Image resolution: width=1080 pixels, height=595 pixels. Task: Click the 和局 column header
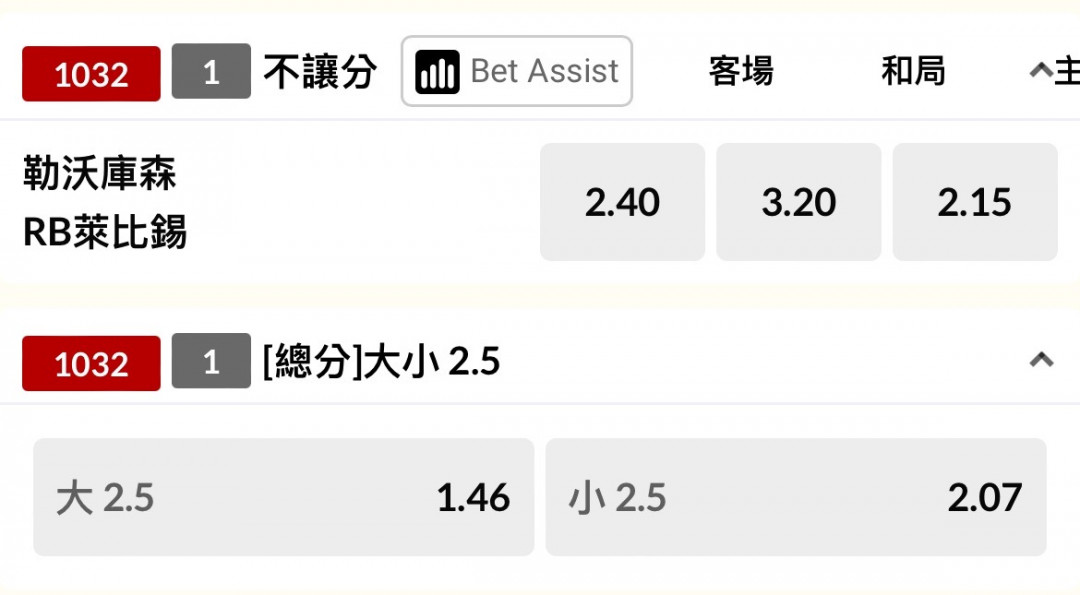[913, 72]
